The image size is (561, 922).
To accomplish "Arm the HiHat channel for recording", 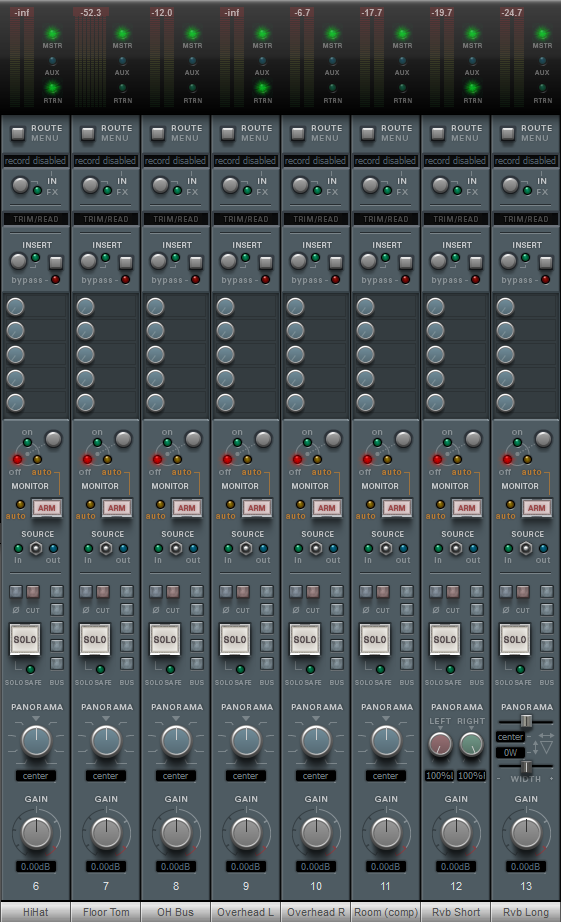I will coord(46,508).
